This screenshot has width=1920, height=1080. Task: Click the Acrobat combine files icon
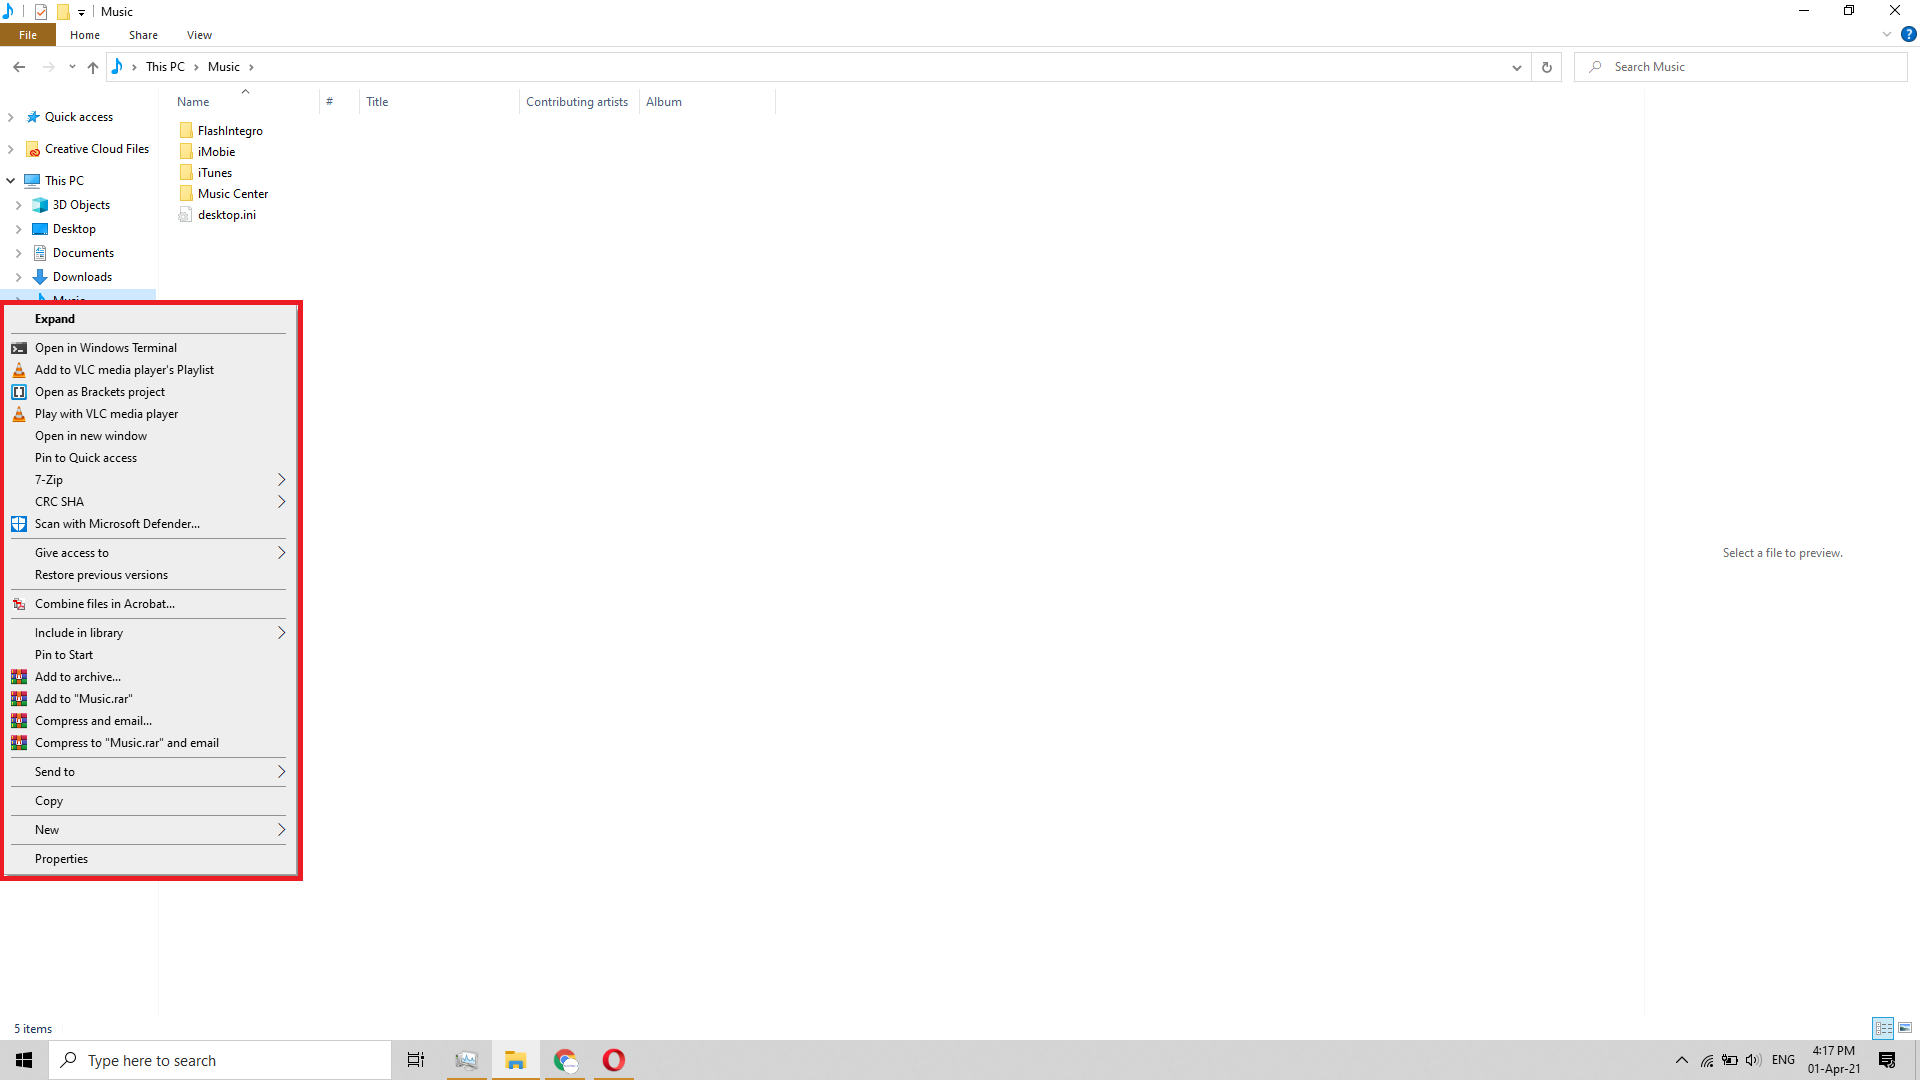tap(18, 603)
